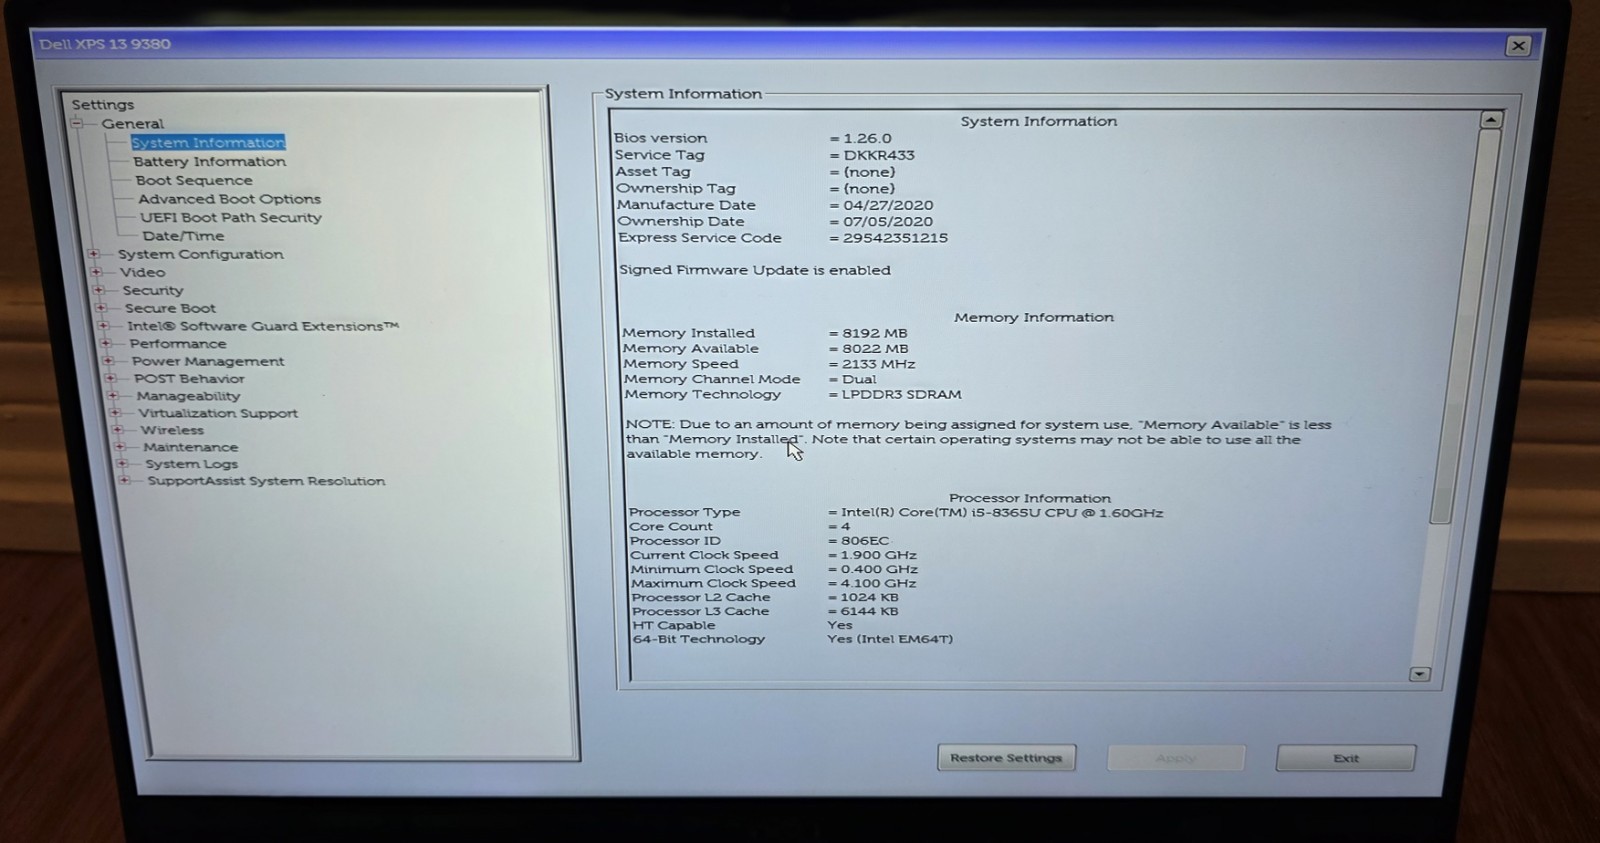Image resolution: width=1600 pixels, height=843 pixels.
Task: Expand the Secure Boot node
Action: (x=100, y=308)
